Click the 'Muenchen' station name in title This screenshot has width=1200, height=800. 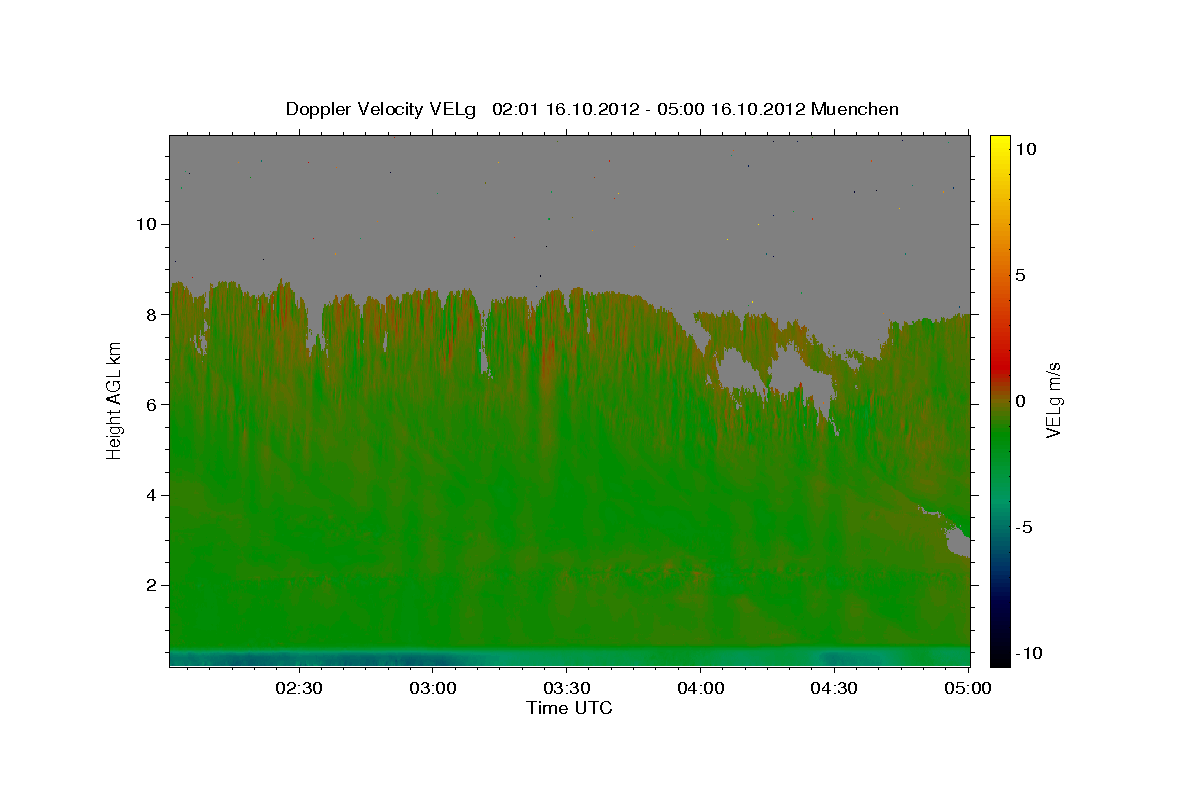coord(855,109)
